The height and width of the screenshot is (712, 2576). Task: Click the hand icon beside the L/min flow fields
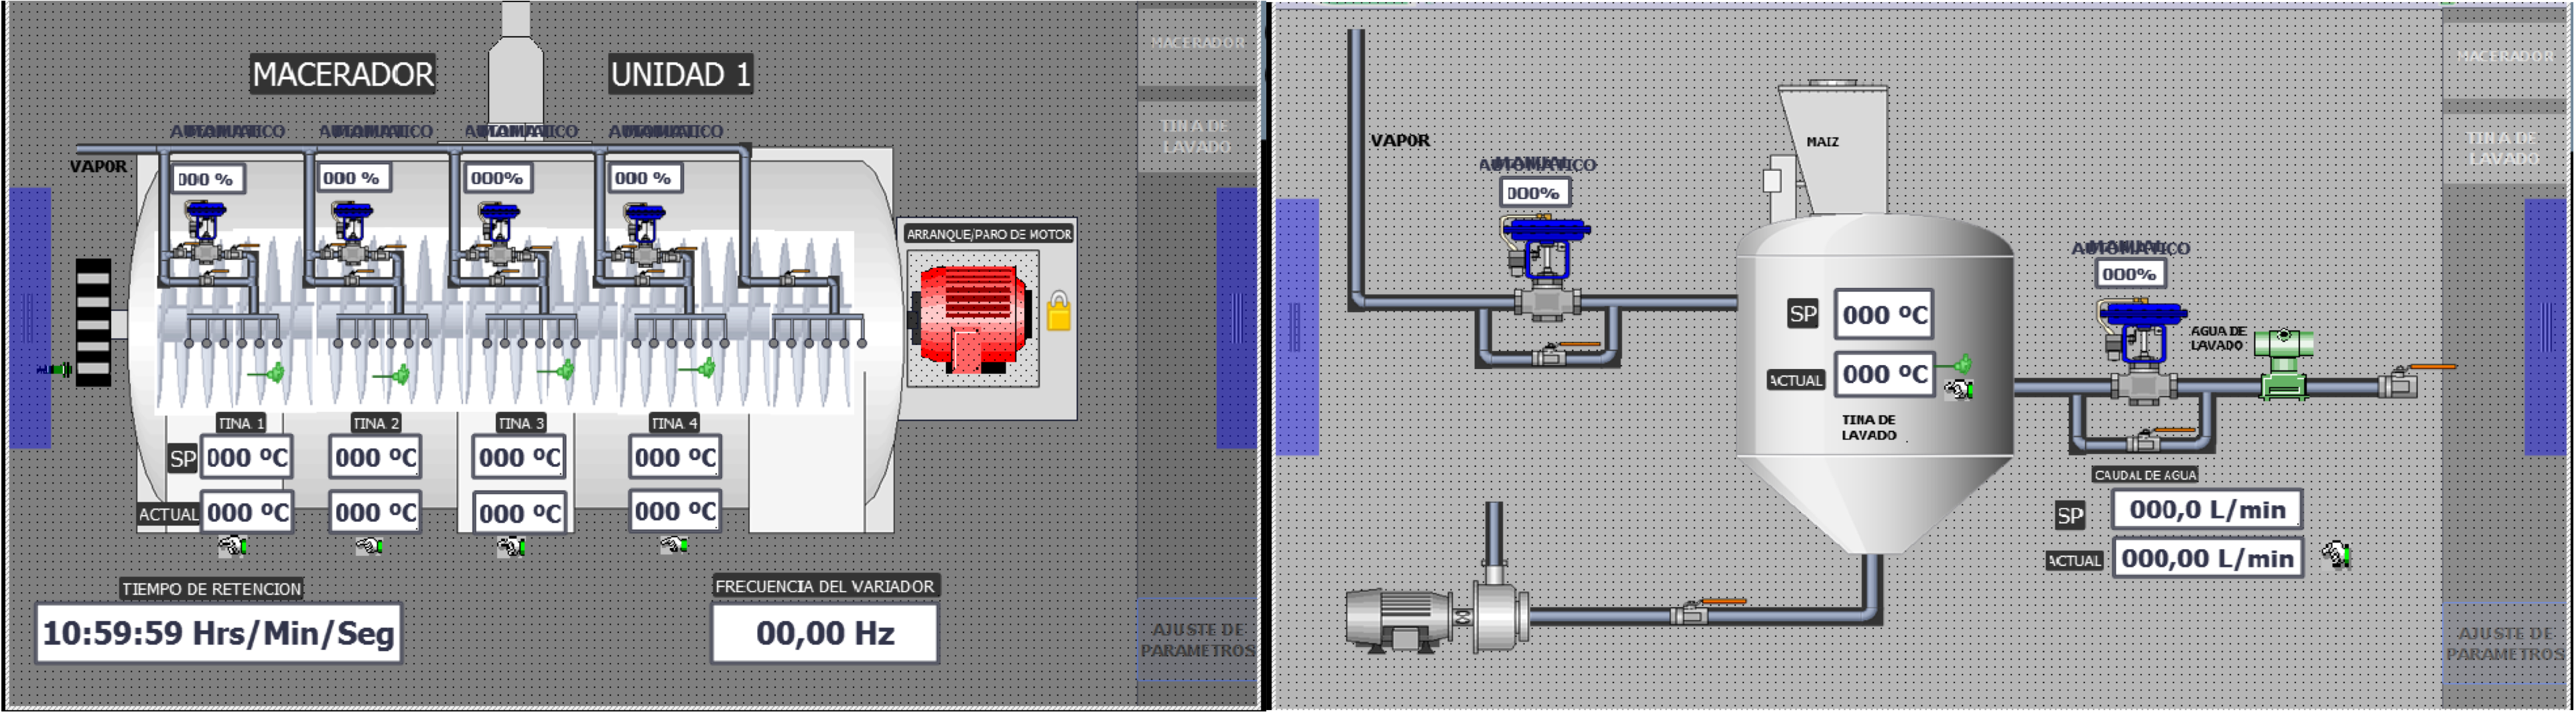[x=2336, y=554]
